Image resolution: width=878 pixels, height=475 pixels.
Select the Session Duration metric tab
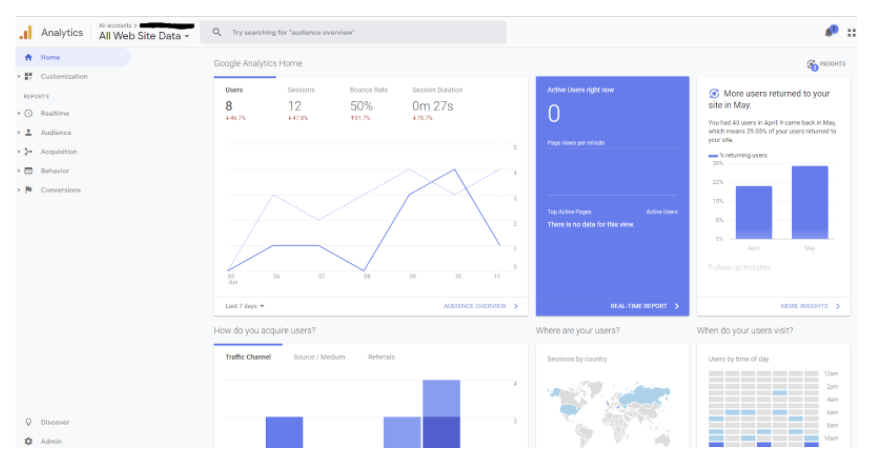coord(437,104)
